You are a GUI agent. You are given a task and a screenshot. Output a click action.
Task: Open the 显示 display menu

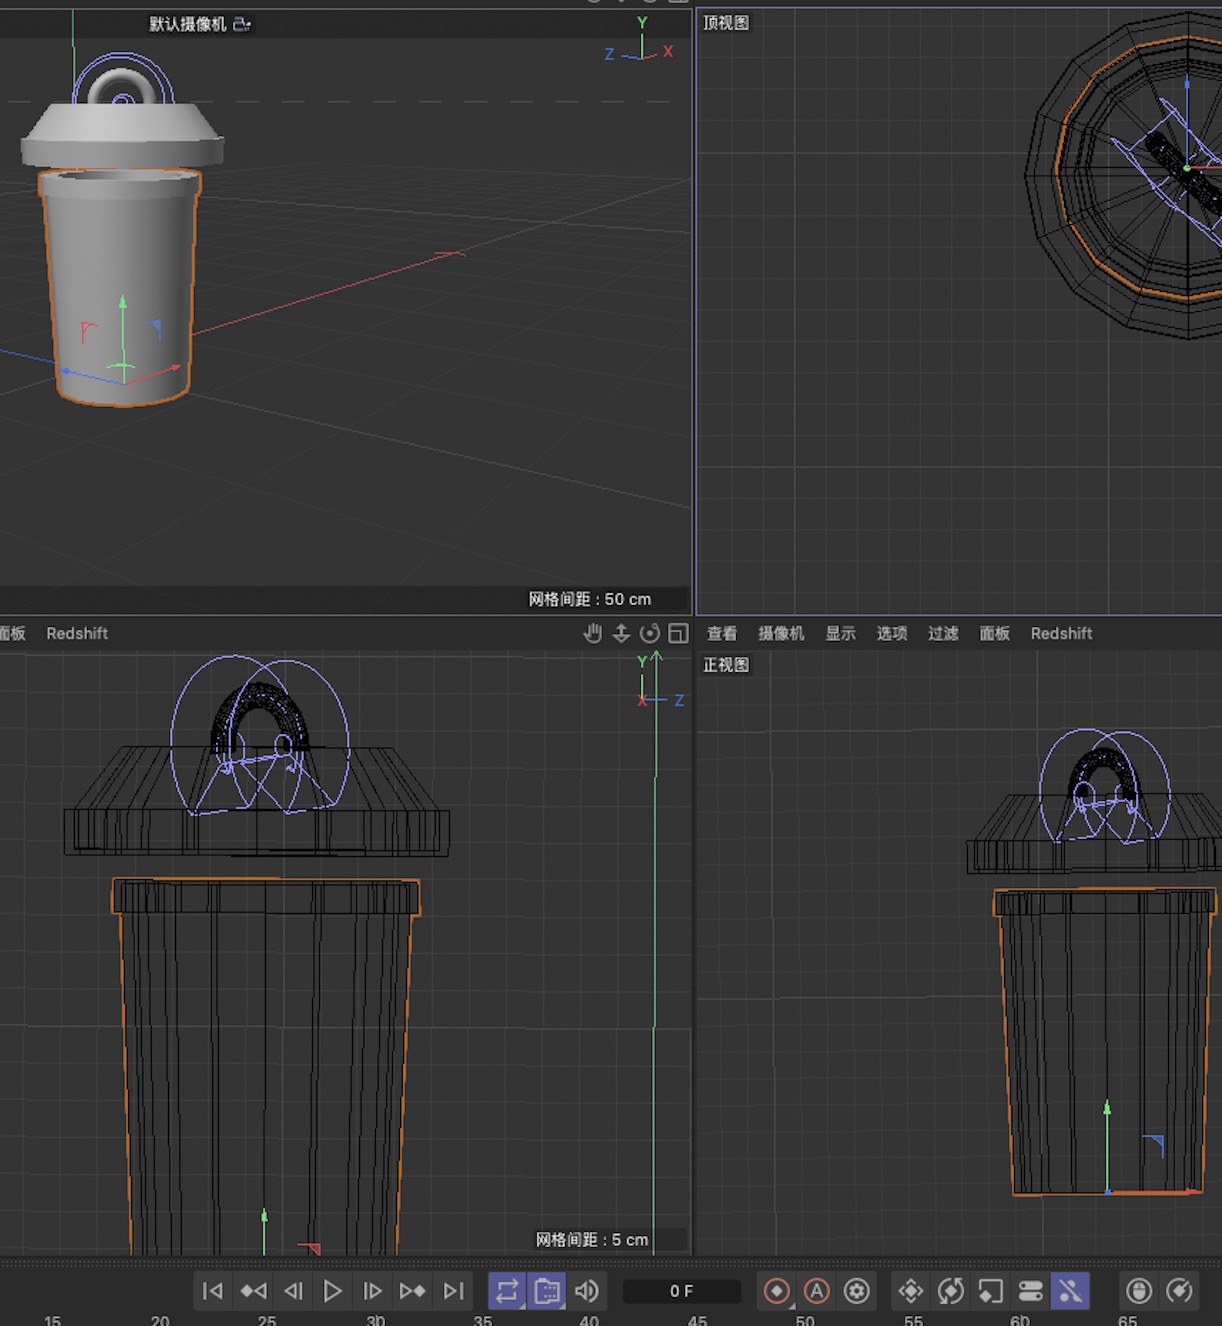coord(840,633)
